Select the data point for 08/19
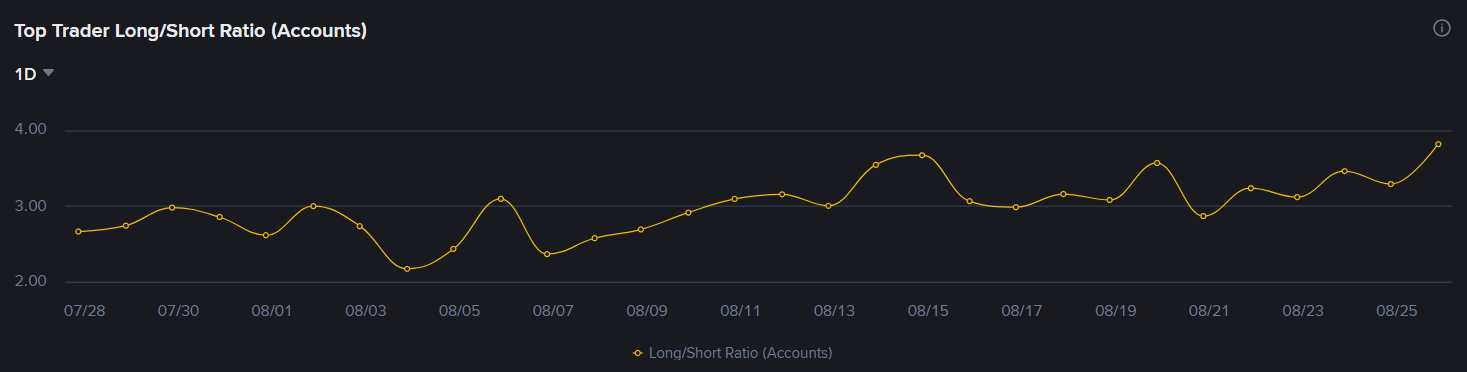Viewport: 1467px width, 372px height. tap(1110, 200)
